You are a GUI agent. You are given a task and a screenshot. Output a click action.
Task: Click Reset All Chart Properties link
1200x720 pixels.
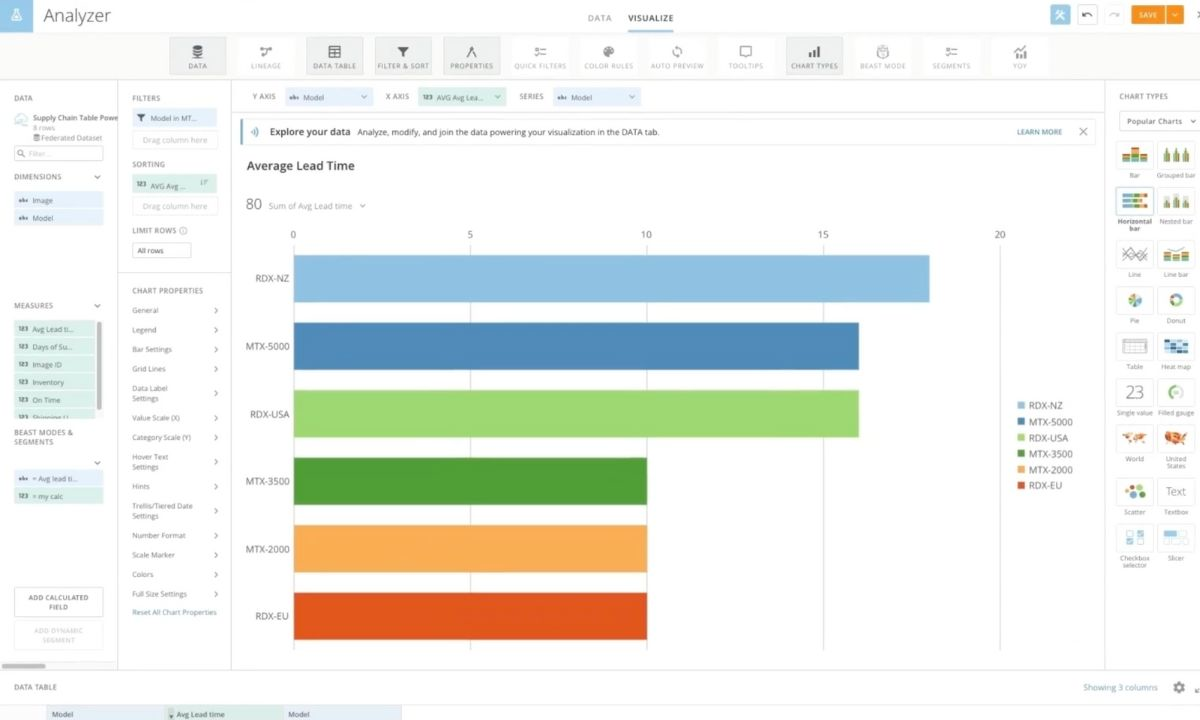coord(174,612)
